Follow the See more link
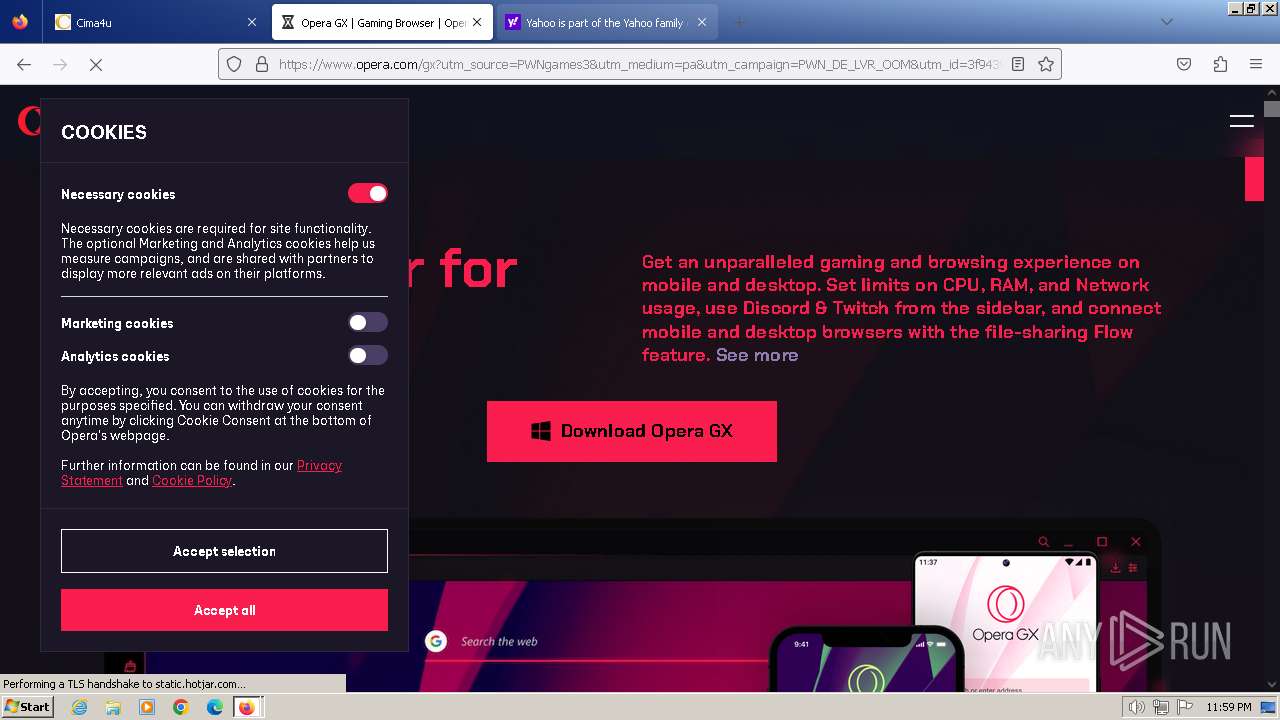1280x720 pixels. coord(757,355)
